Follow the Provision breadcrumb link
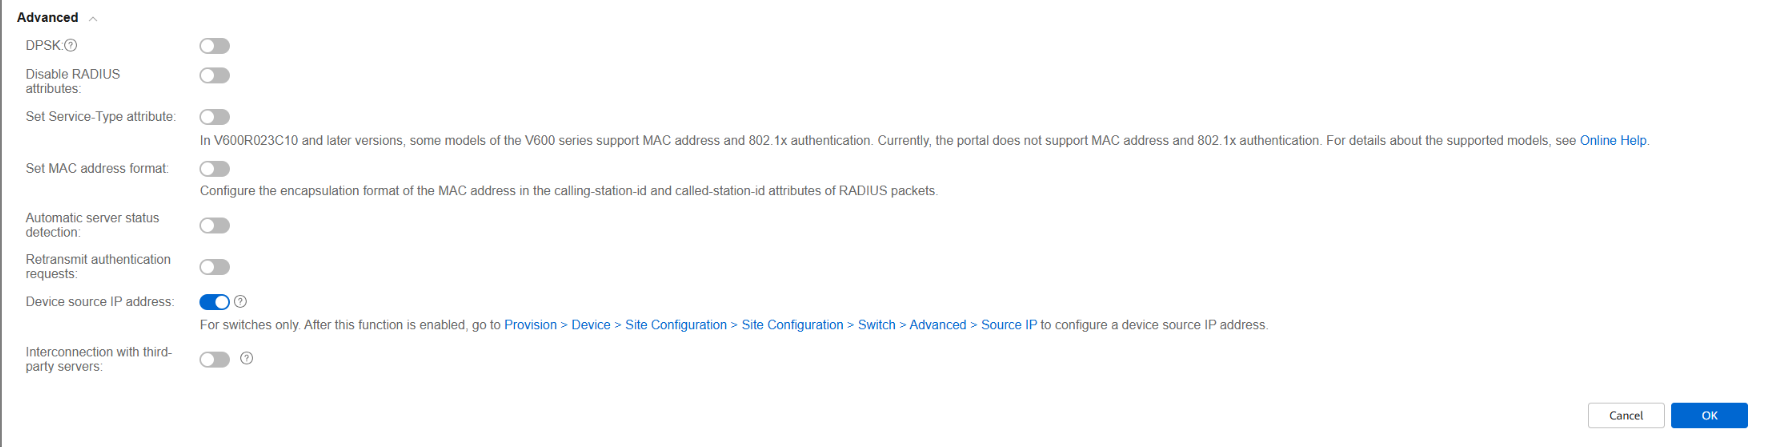The width and height of the screenshot is (1766, 447). pyautogui.click(x=530, y=325)
